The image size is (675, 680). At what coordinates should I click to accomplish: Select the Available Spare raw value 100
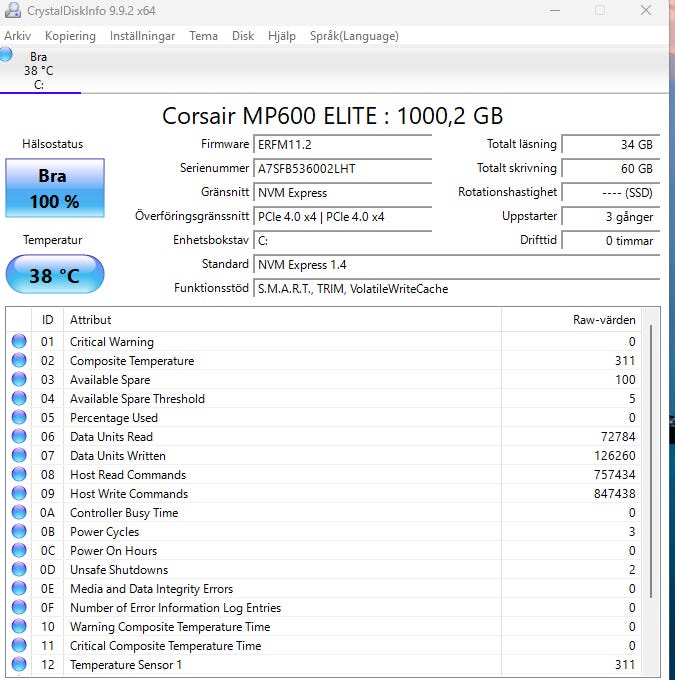(625, 380)
